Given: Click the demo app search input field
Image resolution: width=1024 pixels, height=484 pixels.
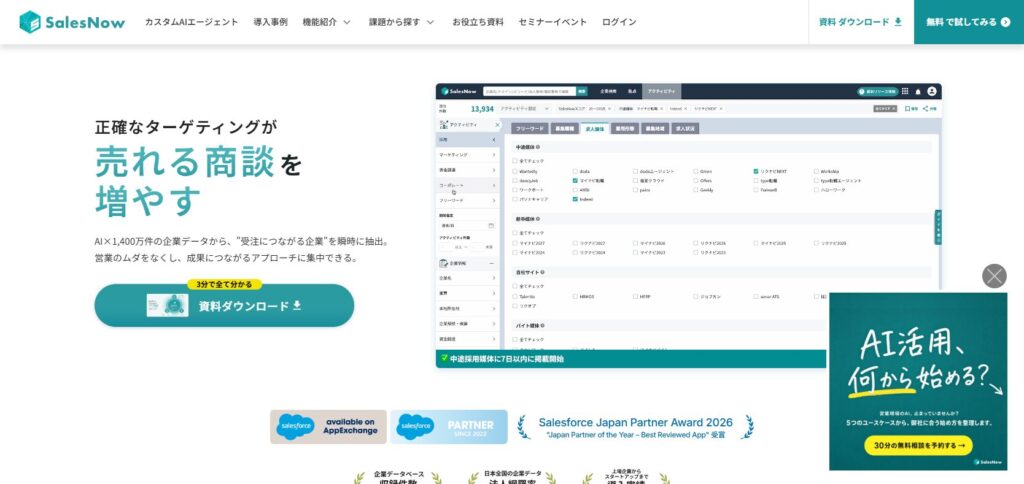Looking at the screenshot, I should click(530, 91).
